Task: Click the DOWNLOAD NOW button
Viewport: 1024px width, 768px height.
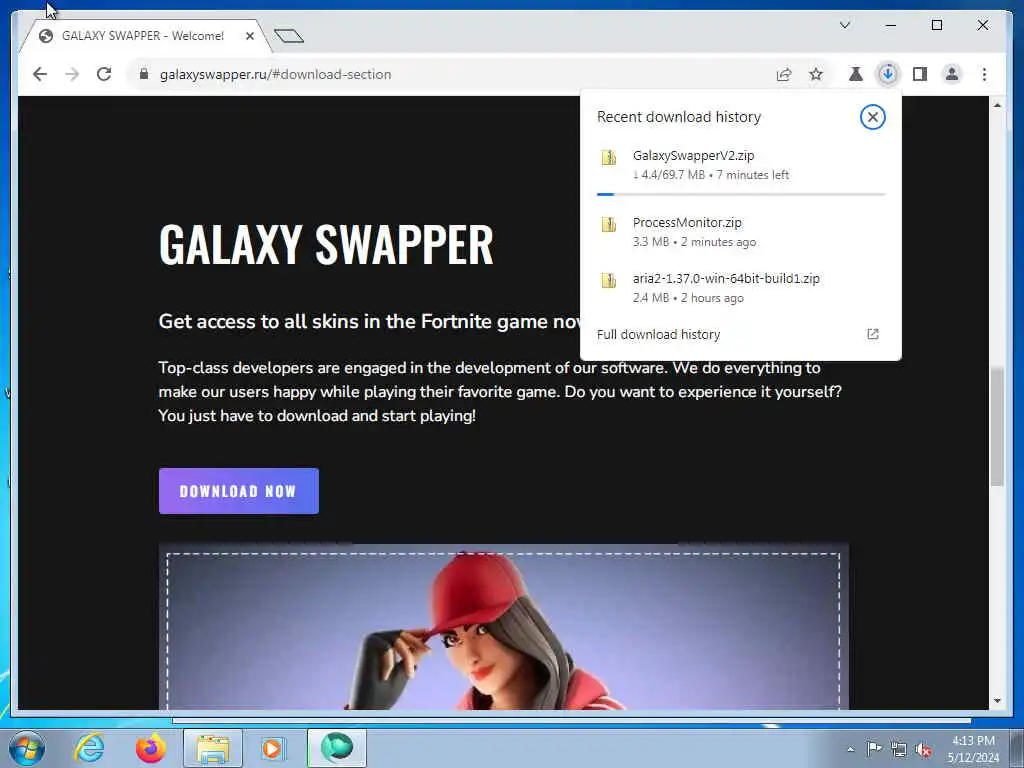Action: 238,491
